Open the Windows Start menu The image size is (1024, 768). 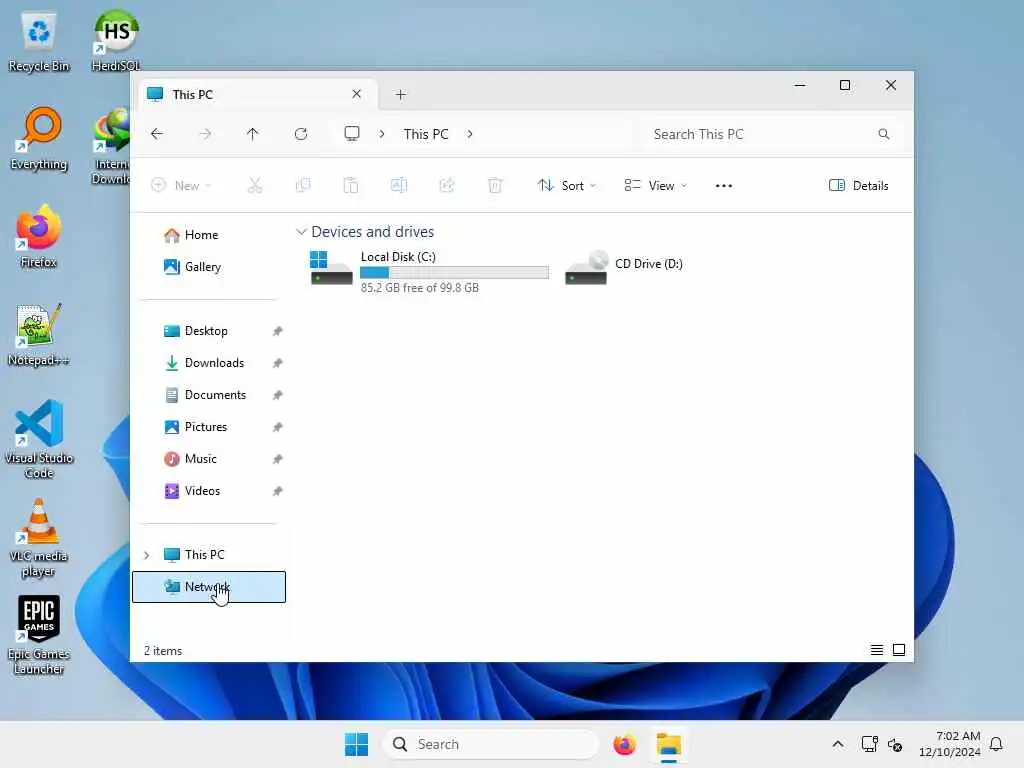tap(357, 744)
